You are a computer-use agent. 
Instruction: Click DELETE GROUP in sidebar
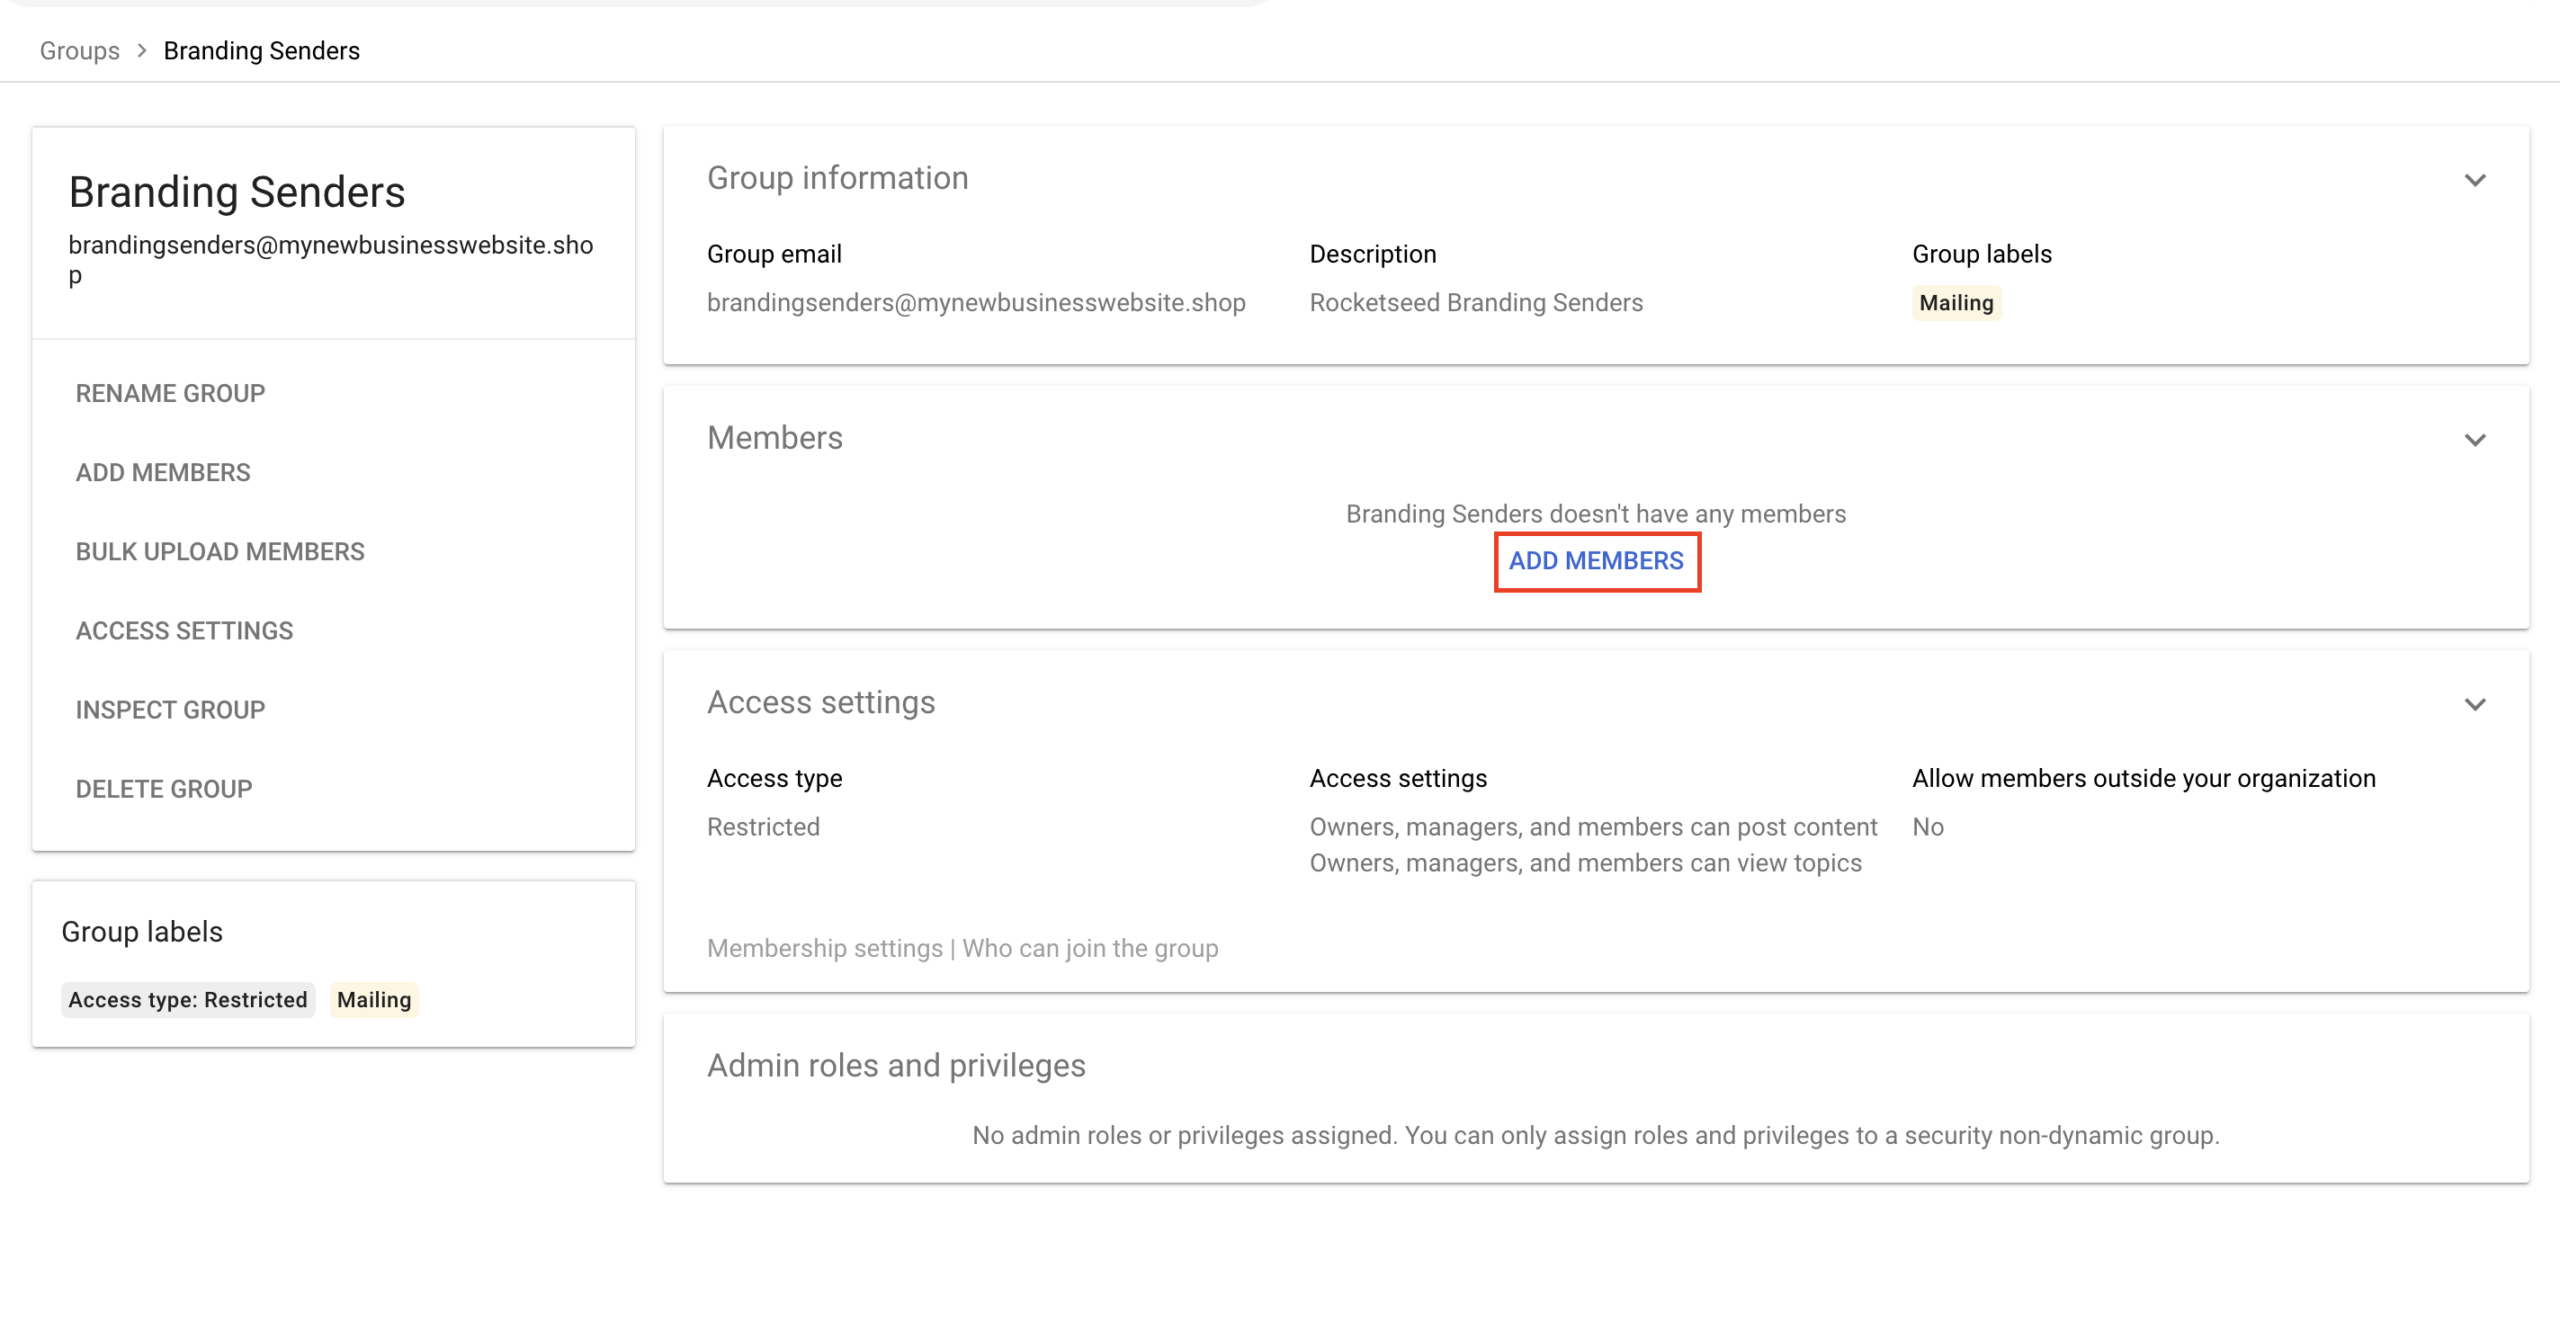pos(164,788)
